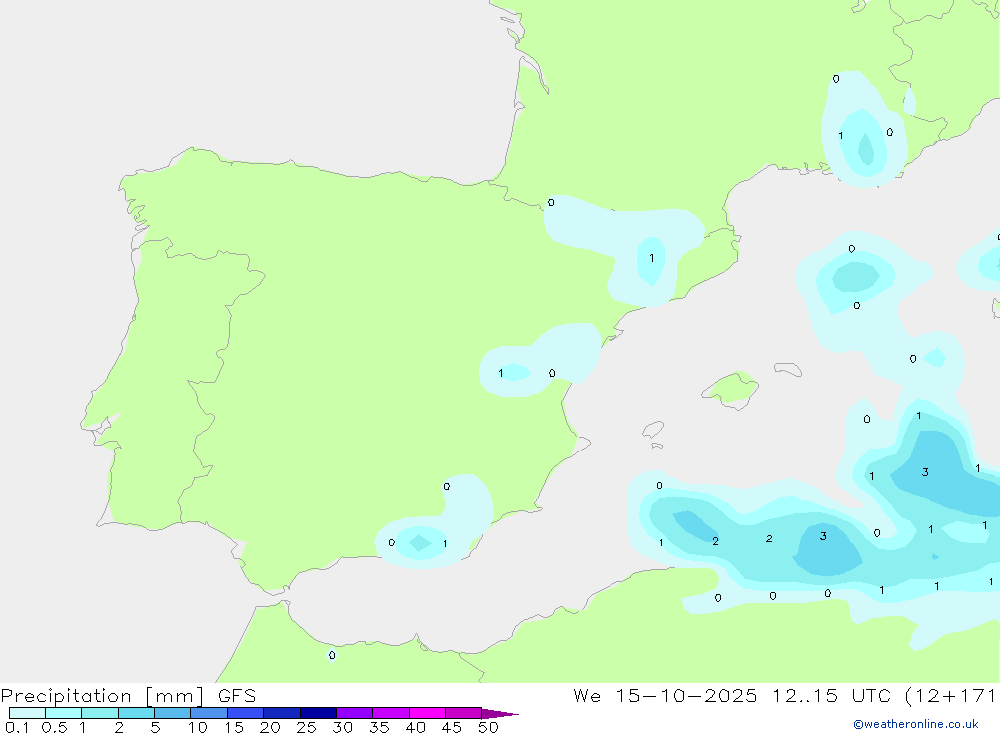Select the "Precipitation [mm] GFS" title text
1000x733 pixels.
(128, 695)
